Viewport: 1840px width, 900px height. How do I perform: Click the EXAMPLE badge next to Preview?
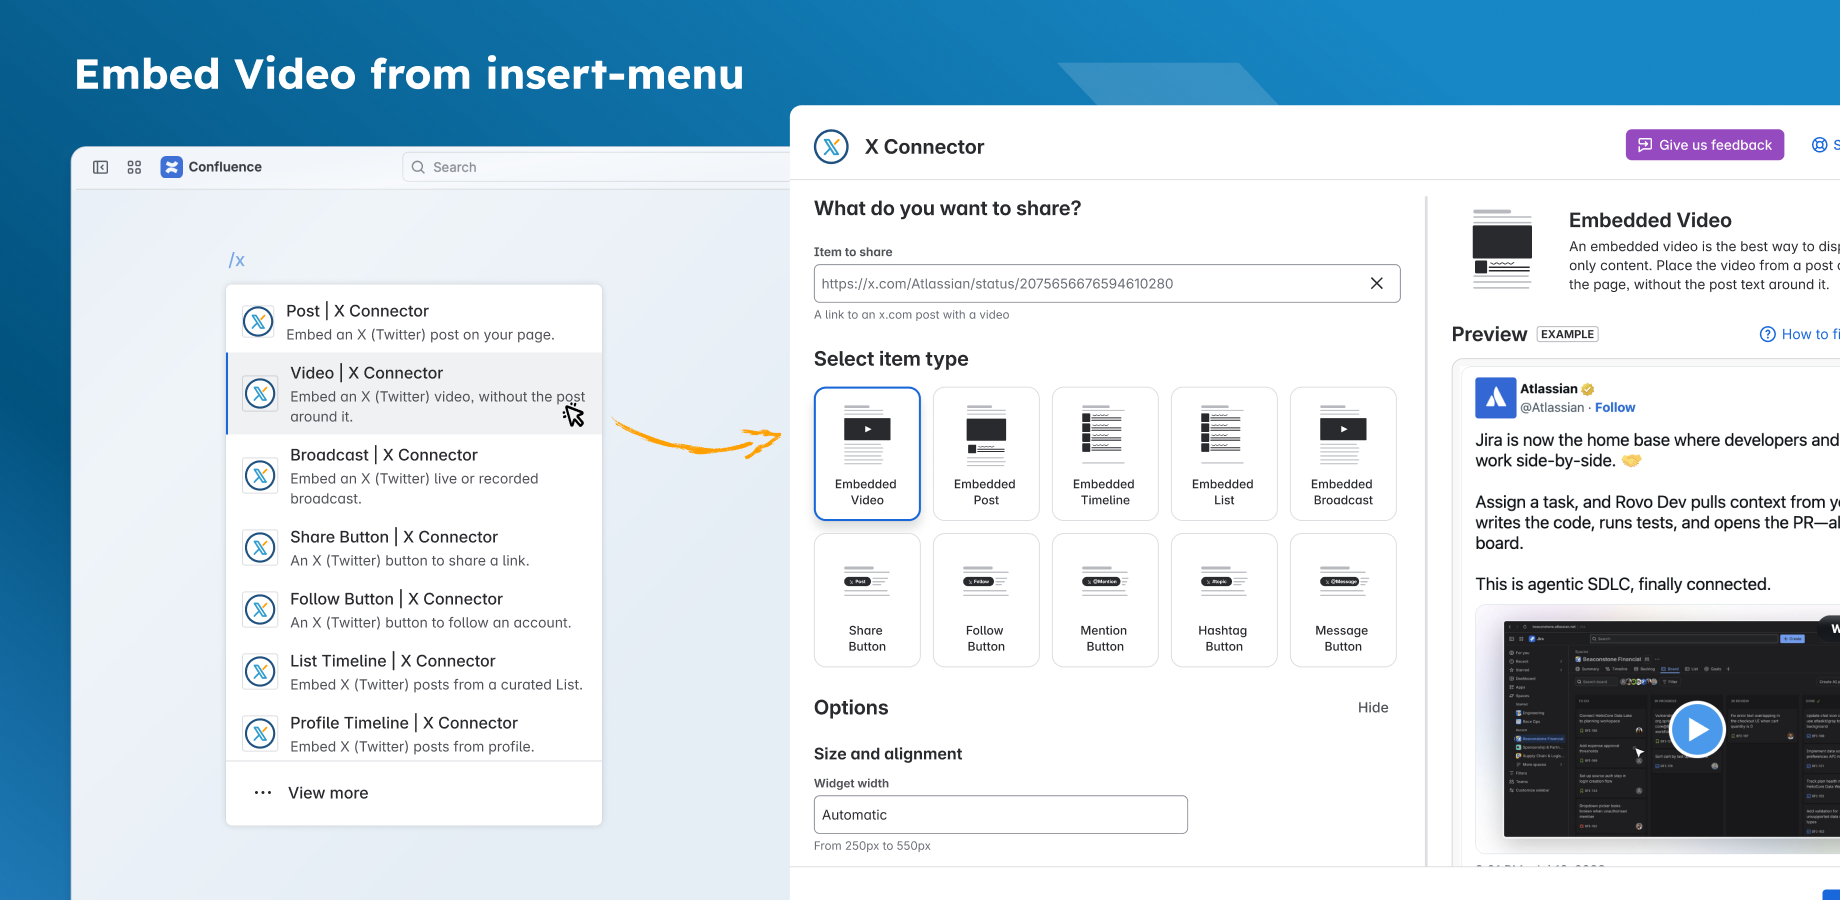[x=1567, y=334]
